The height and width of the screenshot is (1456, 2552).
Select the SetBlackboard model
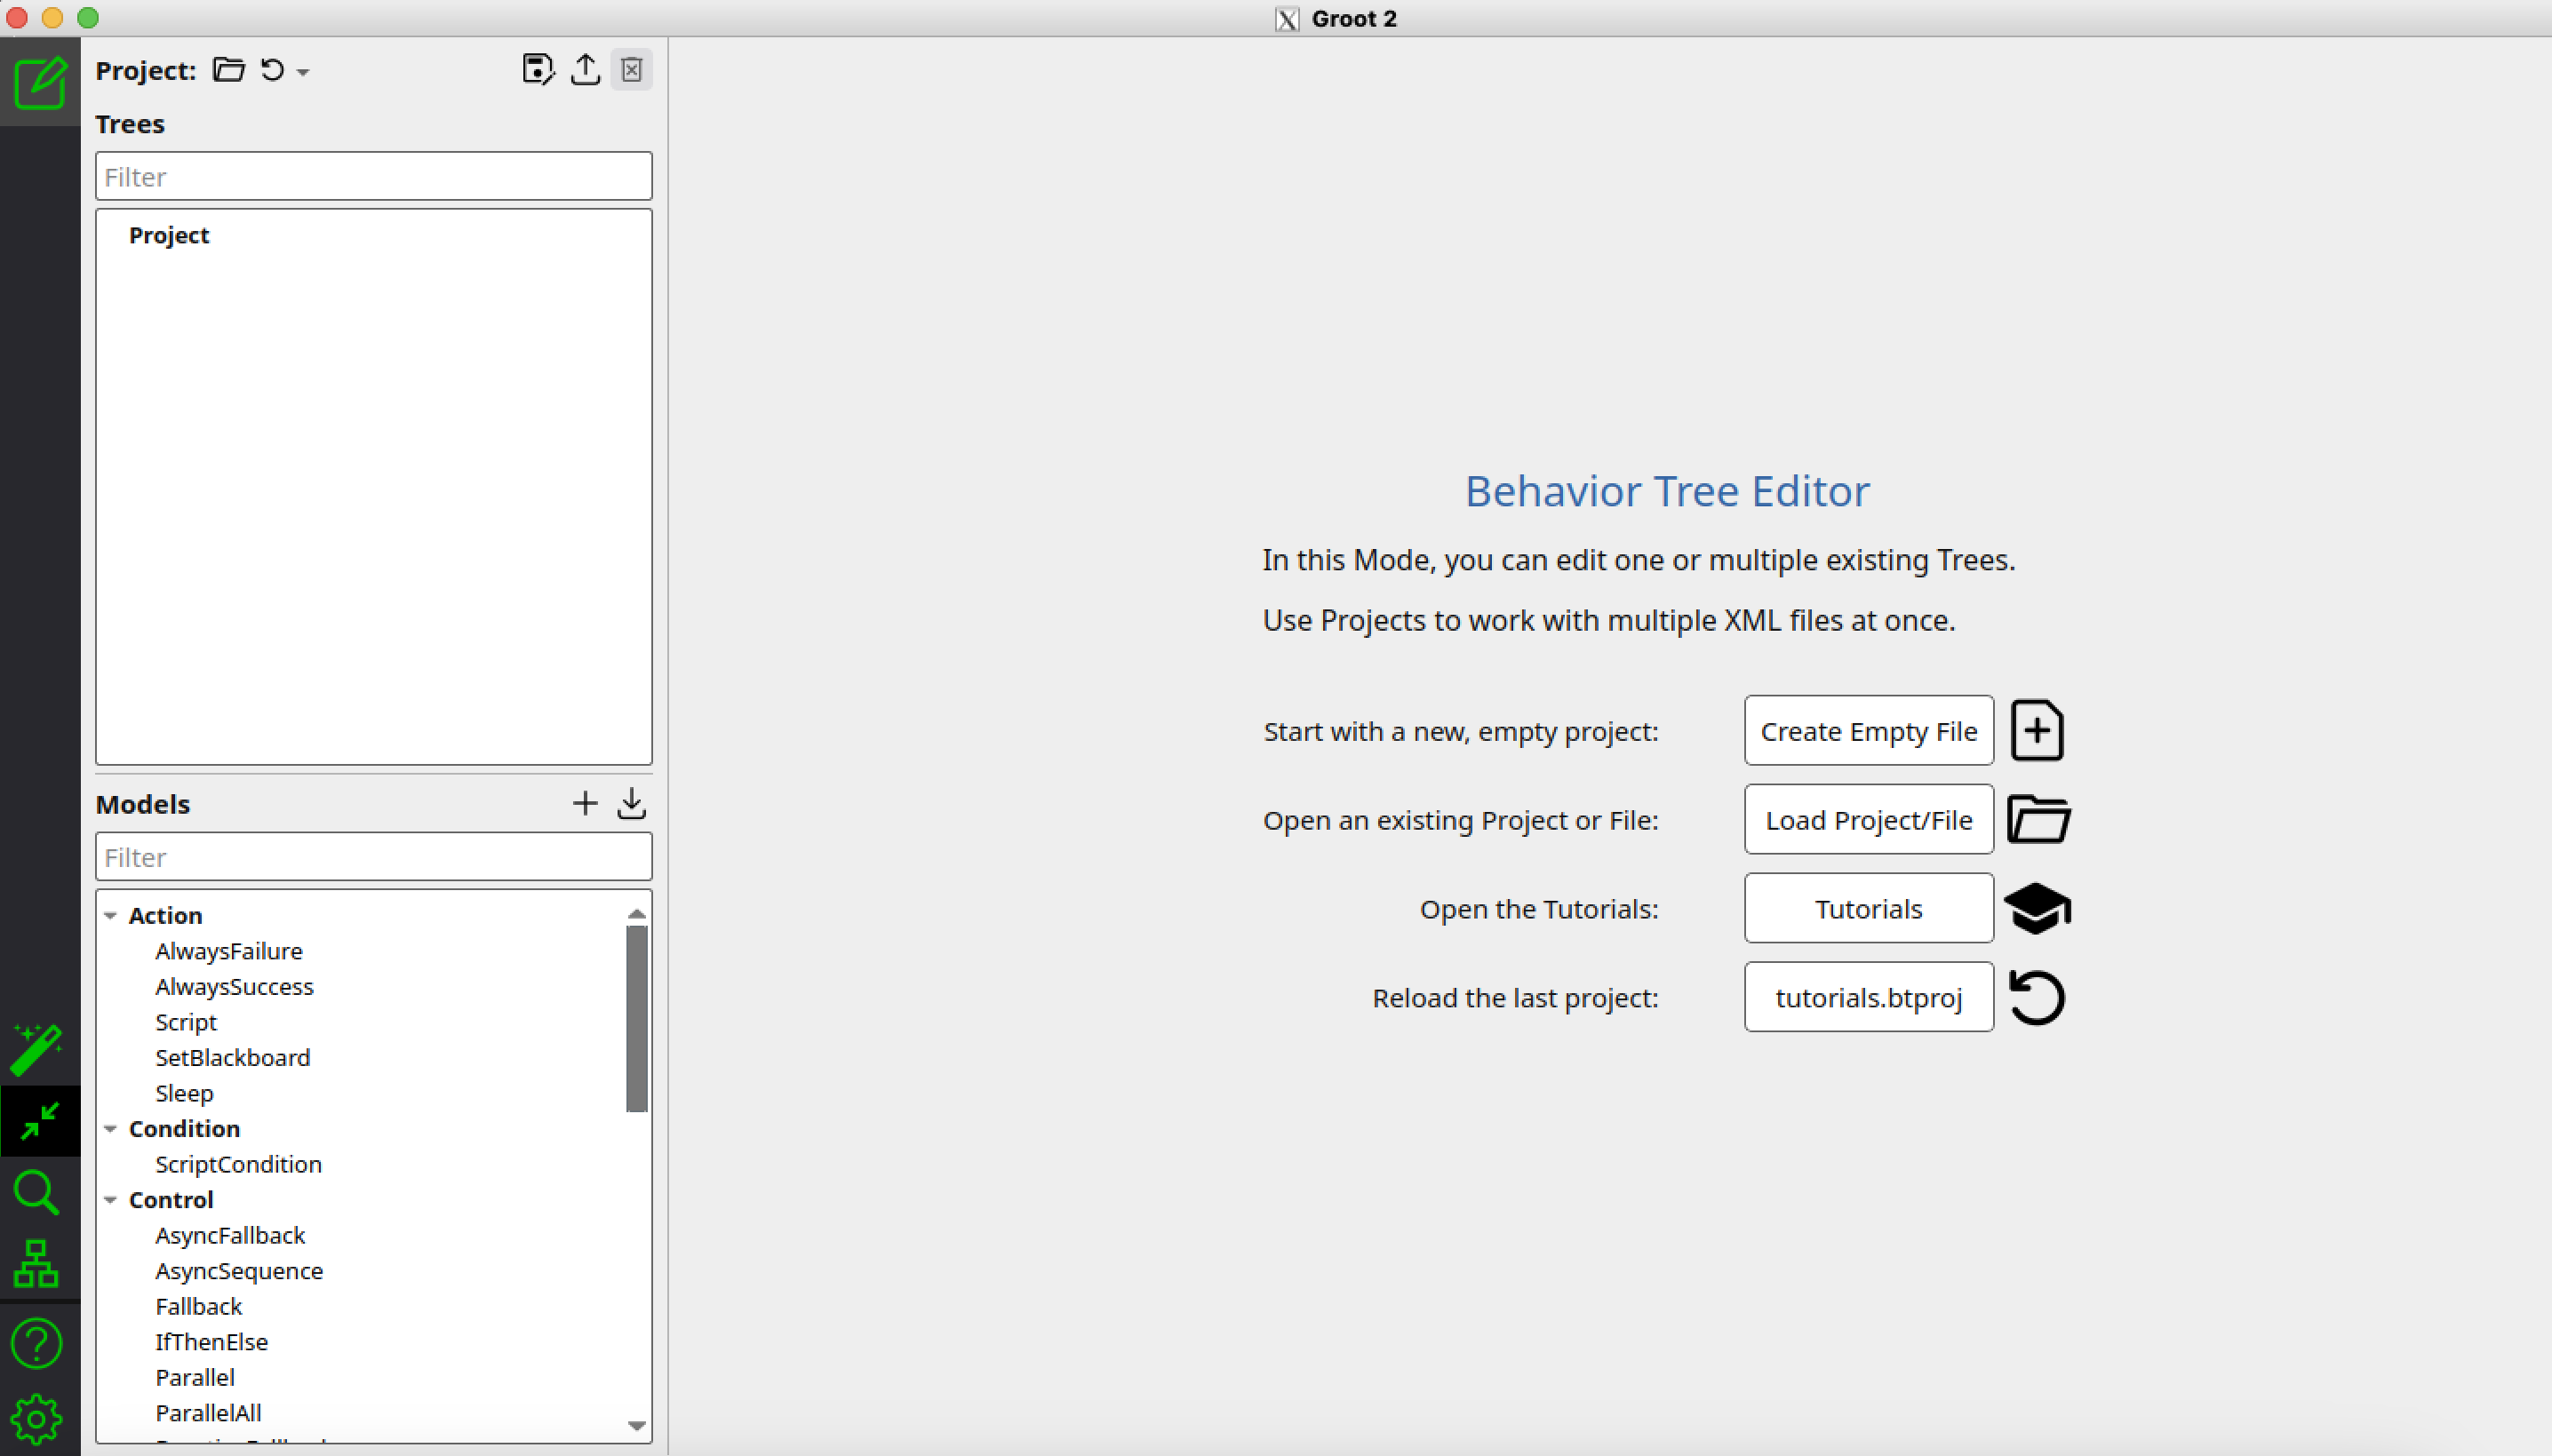[233, 1058]
